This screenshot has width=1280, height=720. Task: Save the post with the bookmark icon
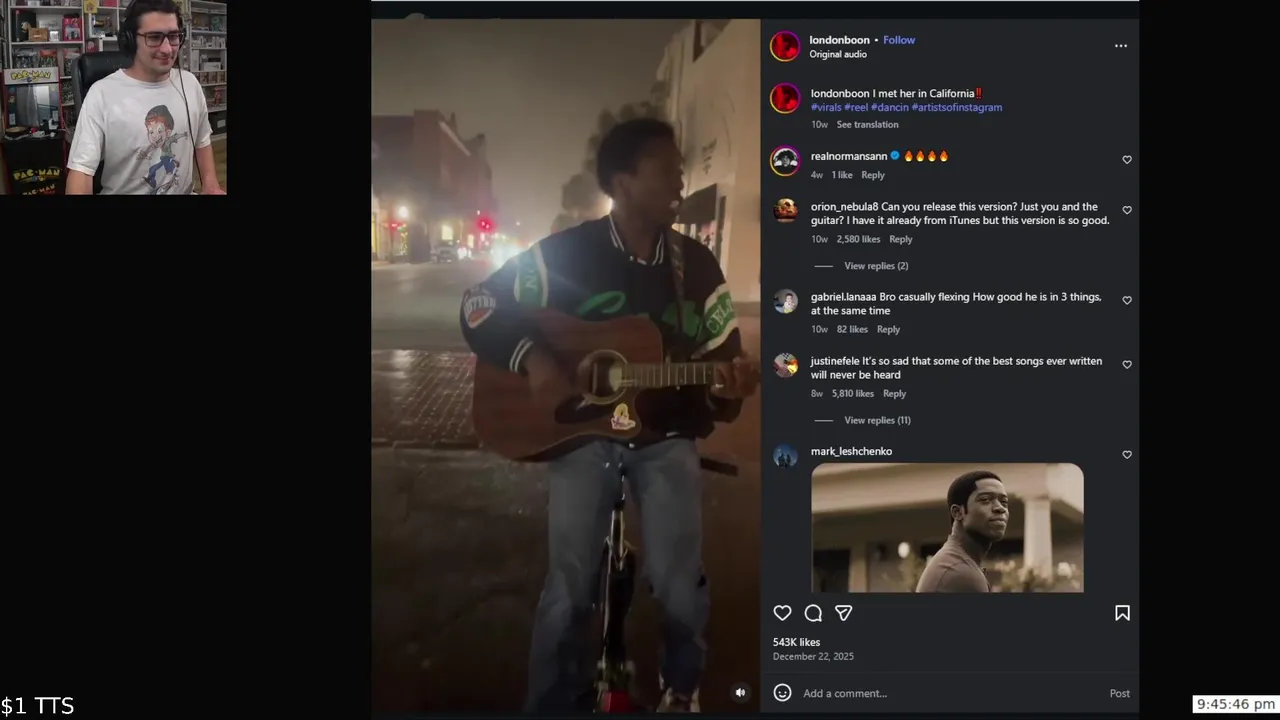pyautogui.click(x=1122, y=613)
